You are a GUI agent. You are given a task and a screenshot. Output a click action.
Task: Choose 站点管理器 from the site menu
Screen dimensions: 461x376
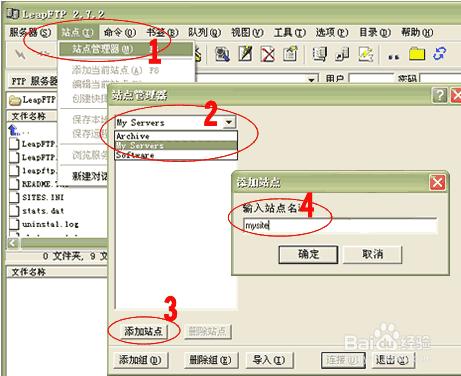tap(102, 49)
